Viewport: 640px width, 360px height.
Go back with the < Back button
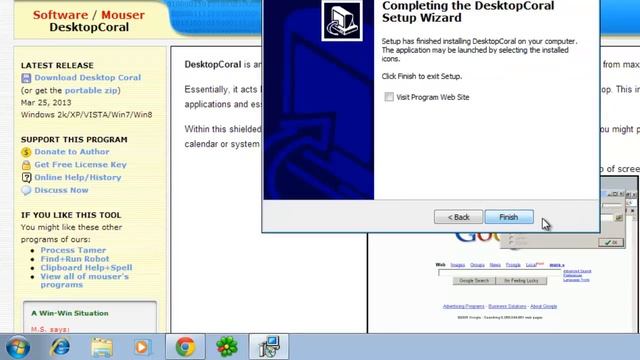click(x=458, y=217)
